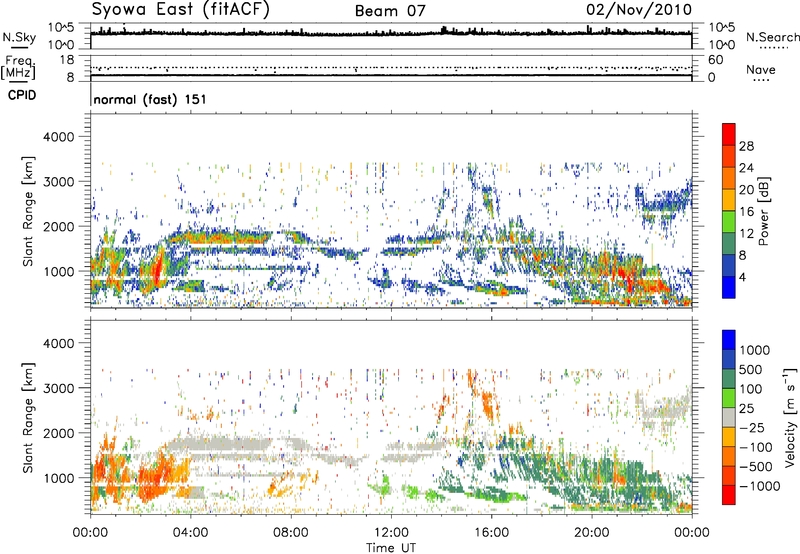Viewport: 800px width, 554px height.
Task: Click the '20:00' time axis label
Action: click(591, 533)
